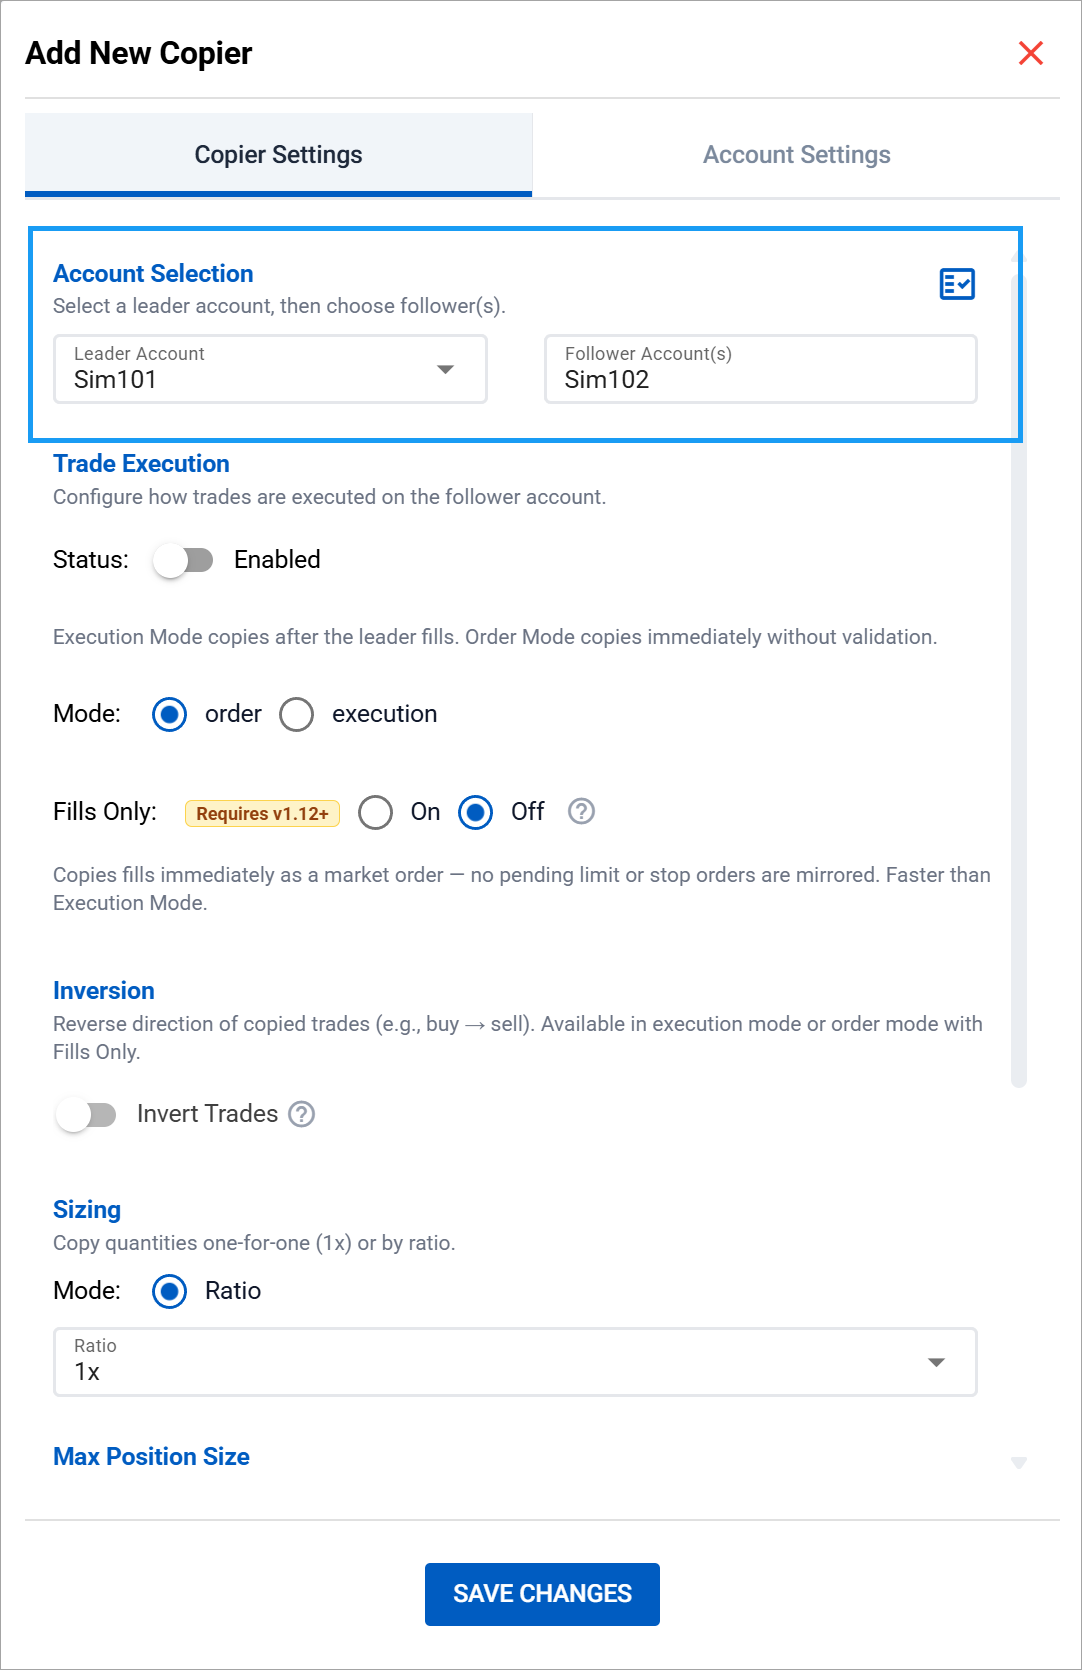Click the help icon beside Fills Only
Screen dimensions: 1082x1670
coord(581,811)
